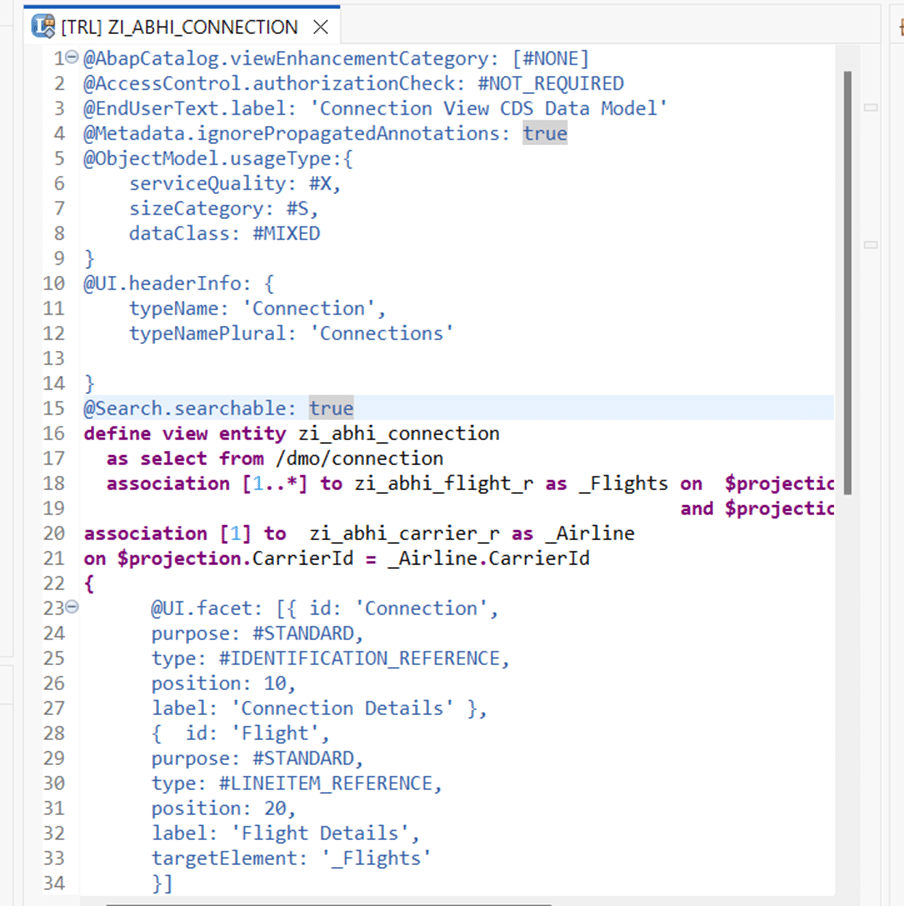
Task: Close the ZI_ABHI_CONNECTION editor tab
Action: pyautogui.click(x=320, y=27)
